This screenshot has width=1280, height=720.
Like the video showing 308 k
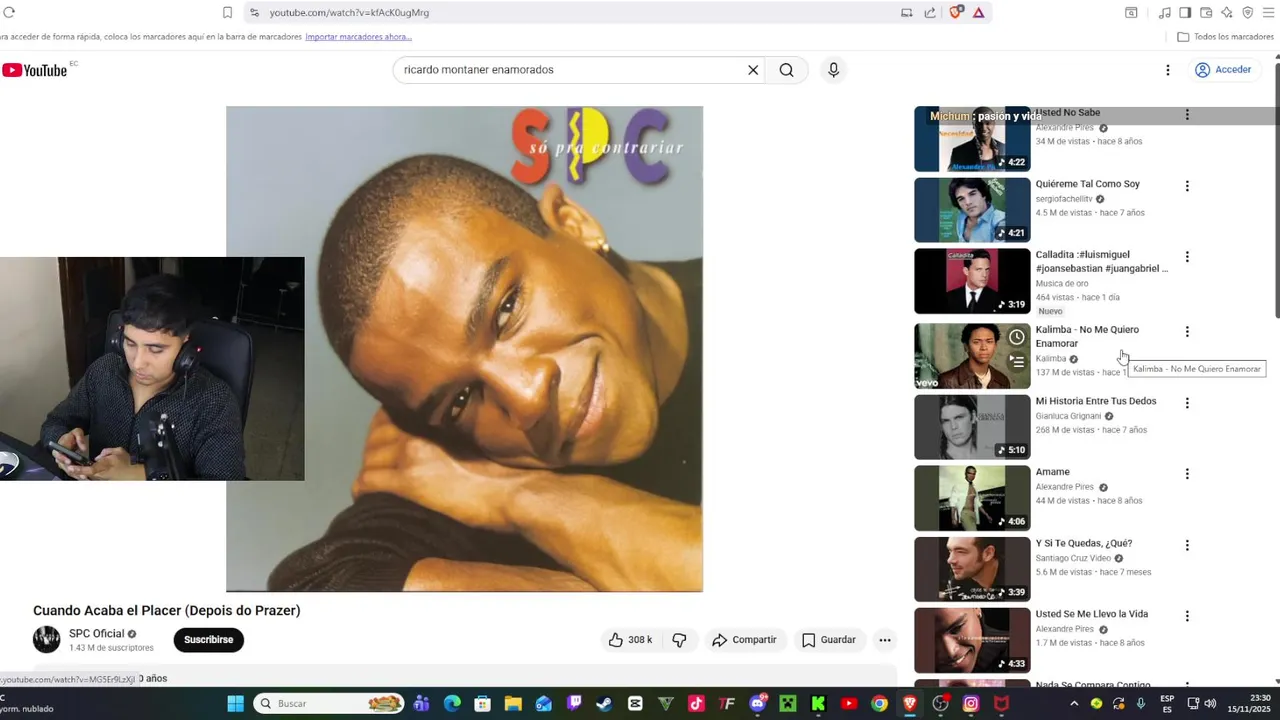[630, 640]
